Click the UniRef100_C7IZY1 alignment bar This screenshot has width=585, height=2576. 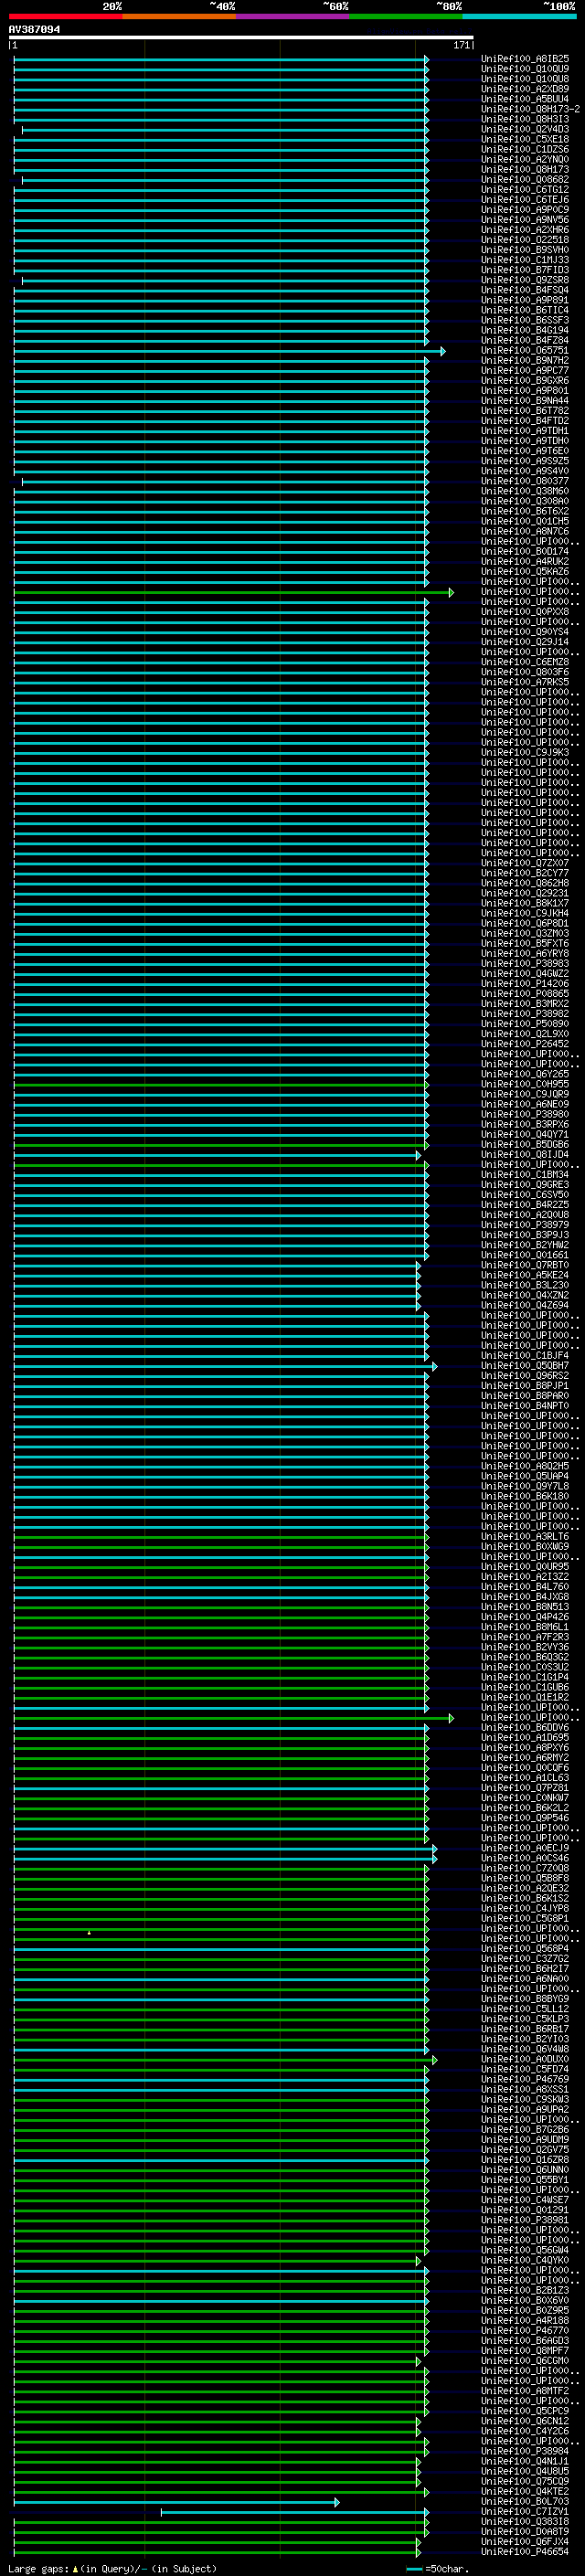(293, 2512)
